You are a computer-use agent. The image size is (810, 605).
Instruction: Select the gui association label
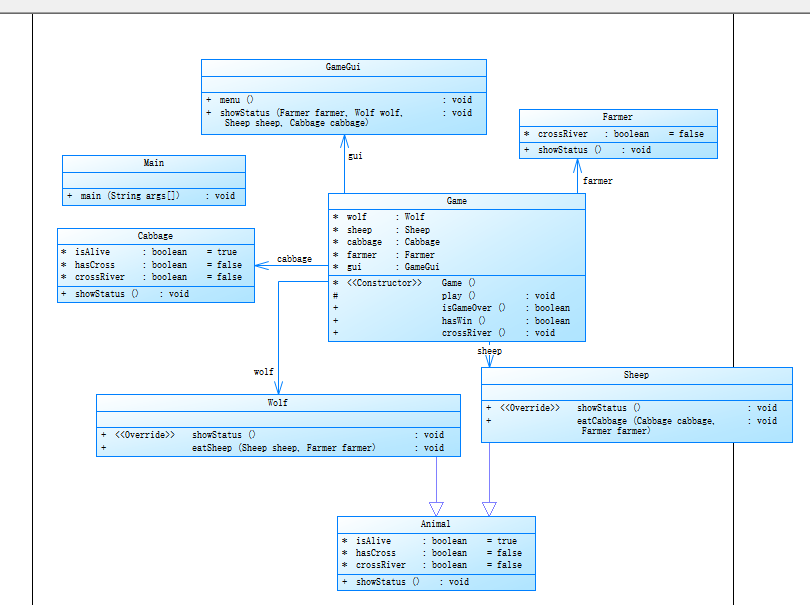tap(355, 156)
